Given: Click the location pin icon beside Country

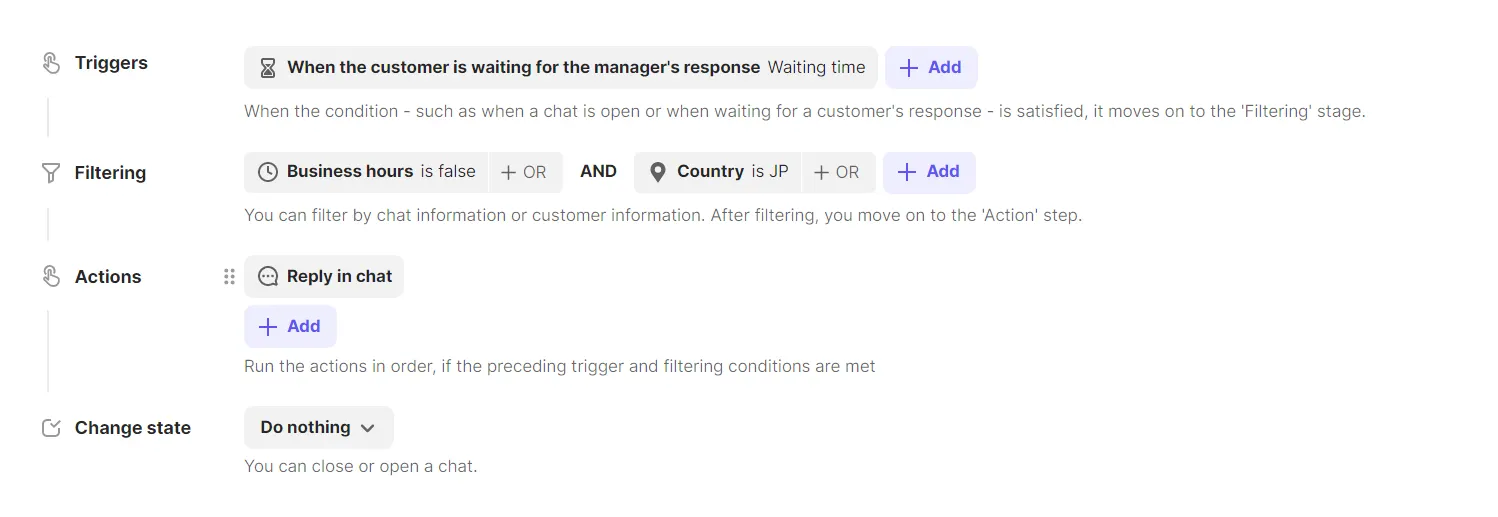Looking at the screenshot, I should (x=658, y=172).
